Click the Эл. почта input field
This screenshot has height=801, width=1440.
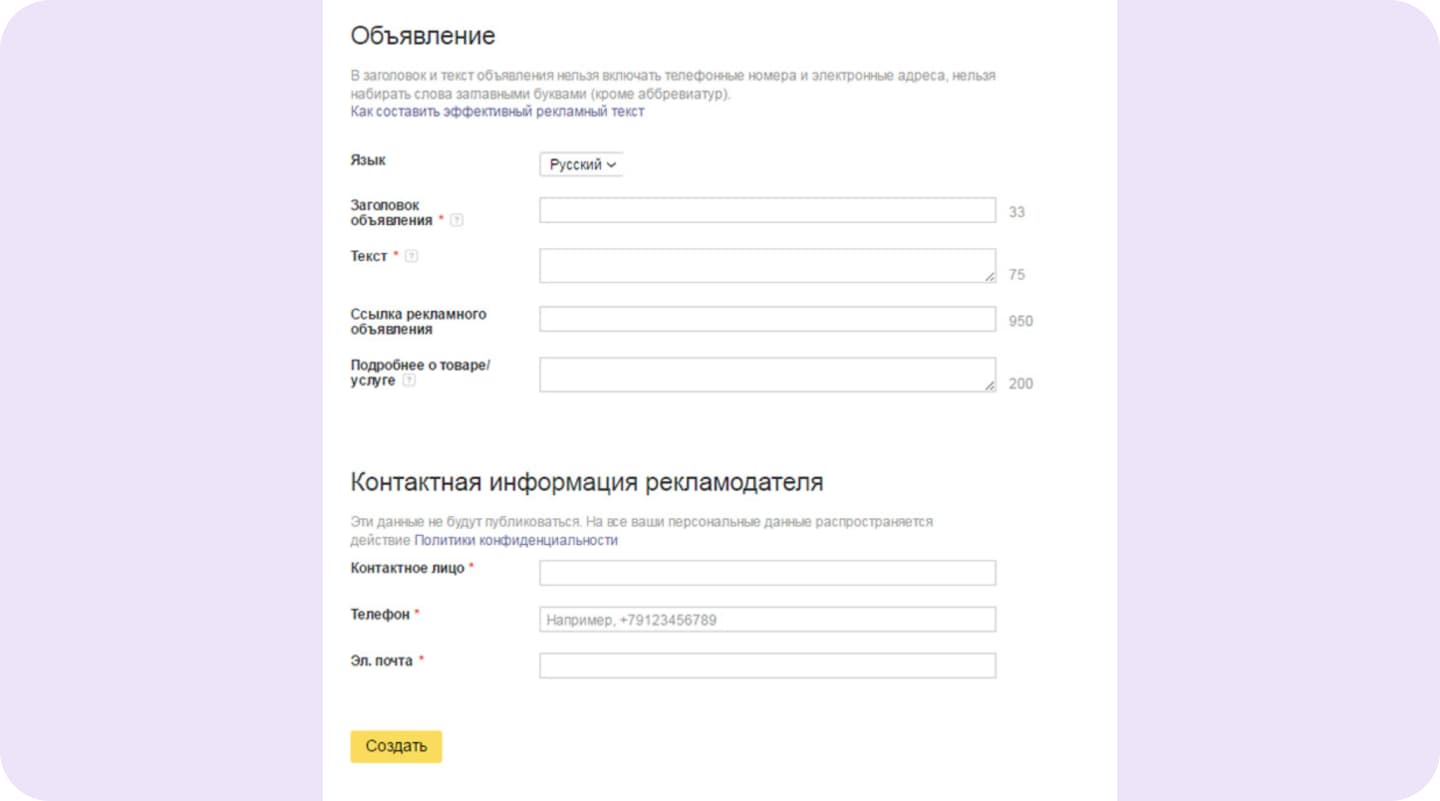coord(766,665)
